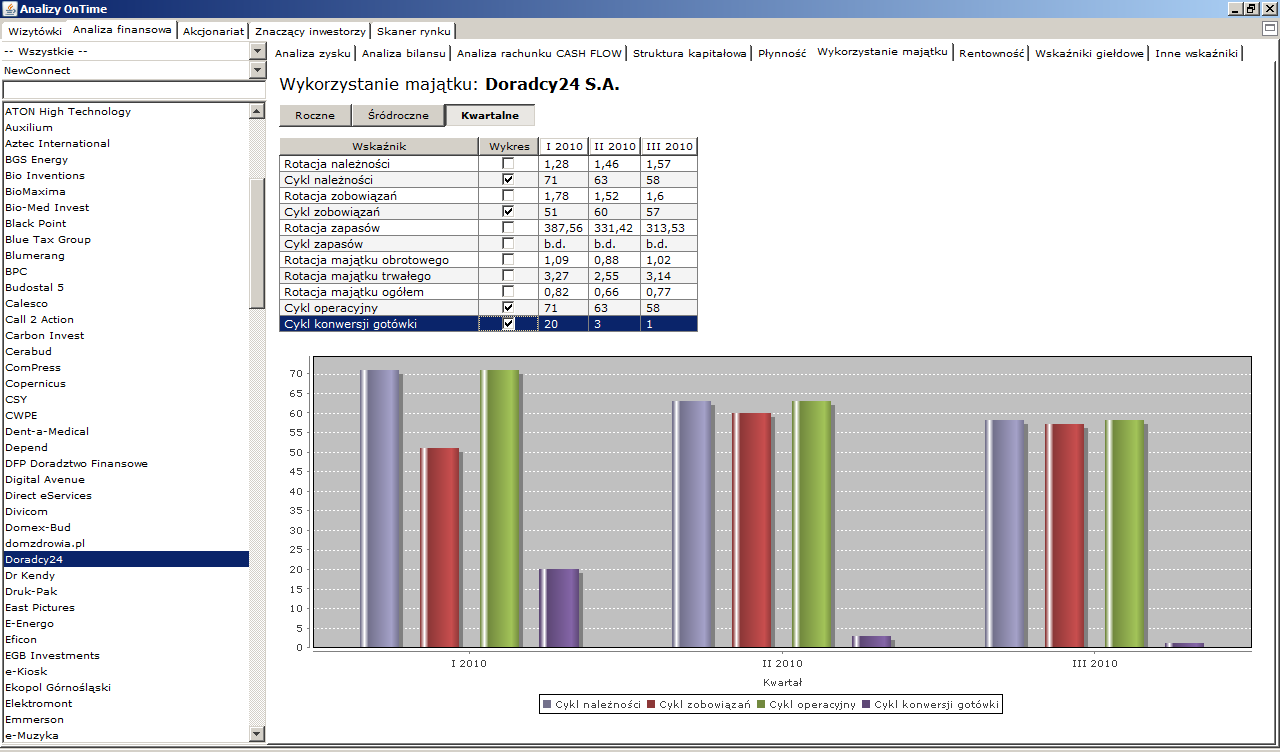The height and width of the screenshot is (752, 1280).
Task: Select Carbon Invest in company list
Action: pyautogui.click(x=124, y=335)
